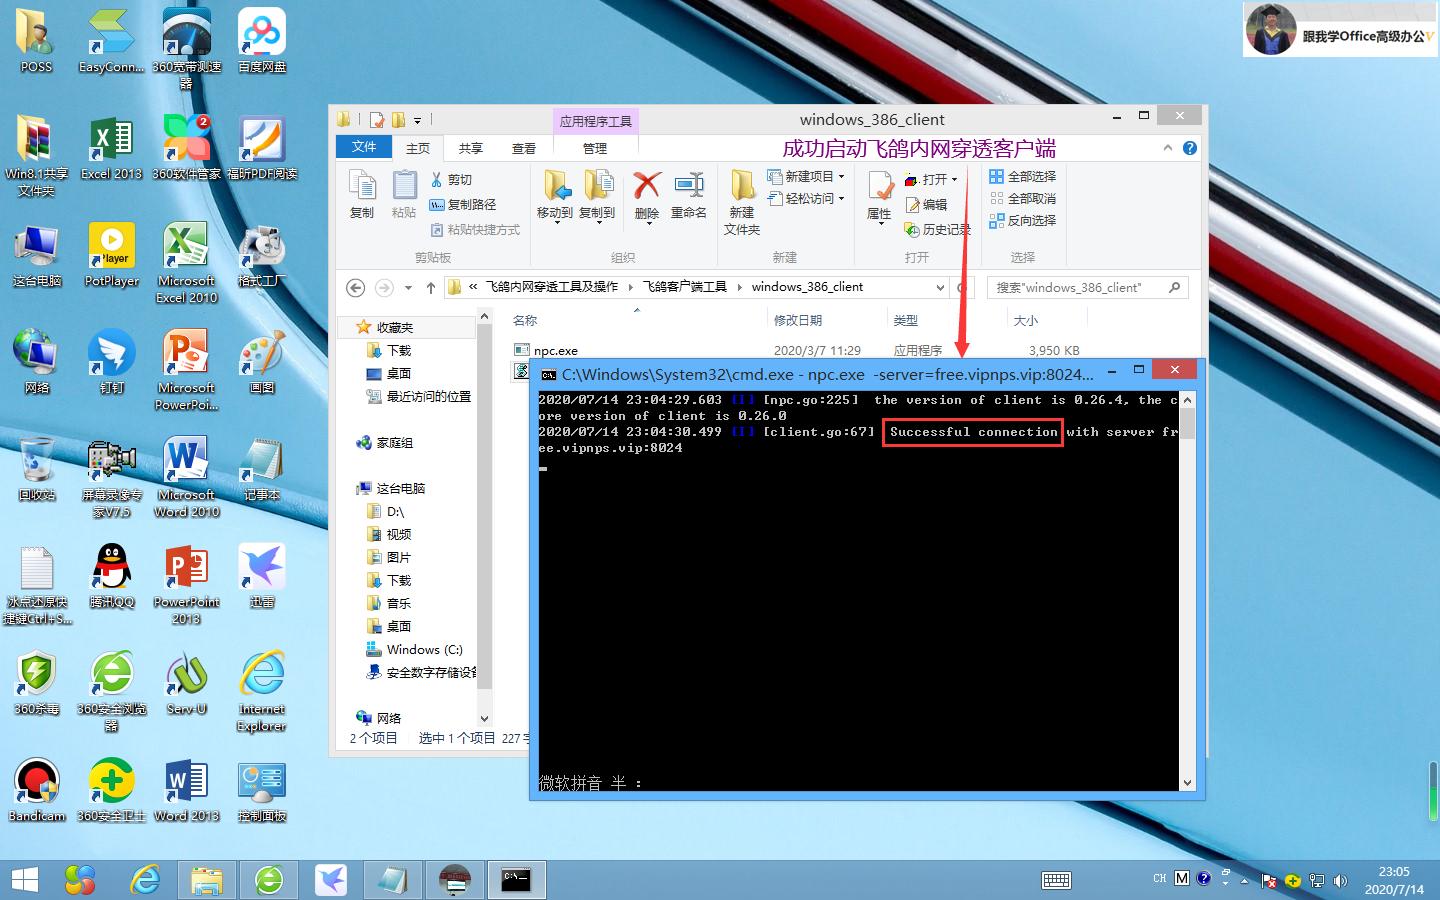
Task: Click the 历史记录 (History) icon
Action: pyautogui.click(x=937, y=229)
